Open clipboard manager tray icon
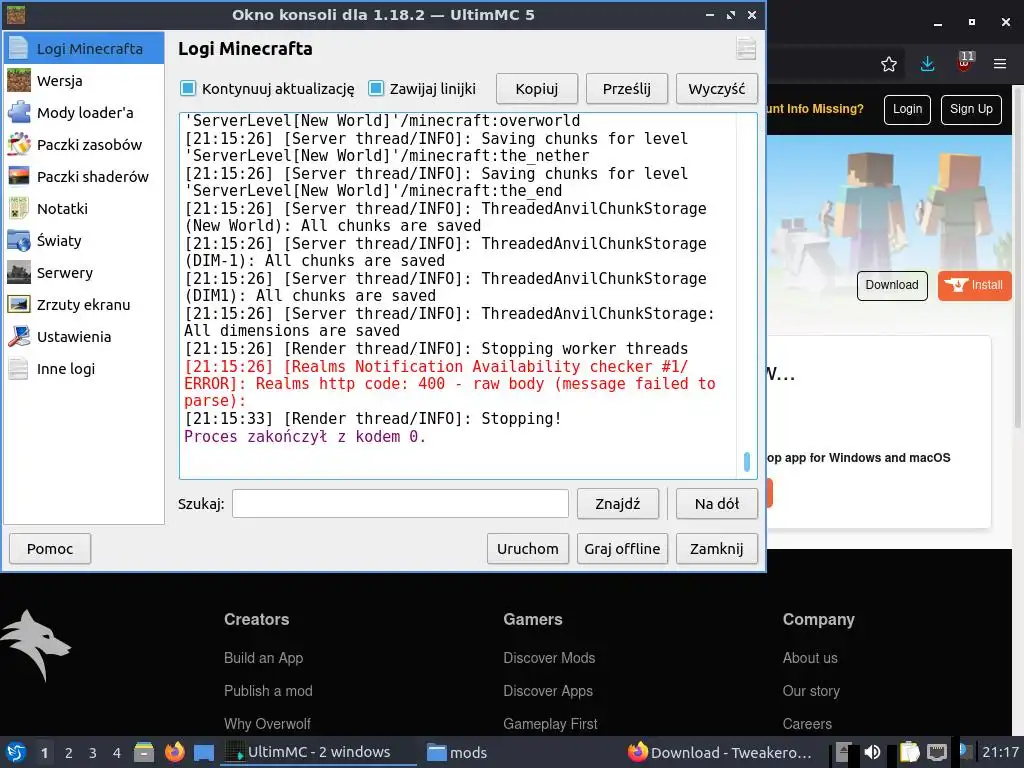This screenshot has height=768, width=1024. pos(909,752)
